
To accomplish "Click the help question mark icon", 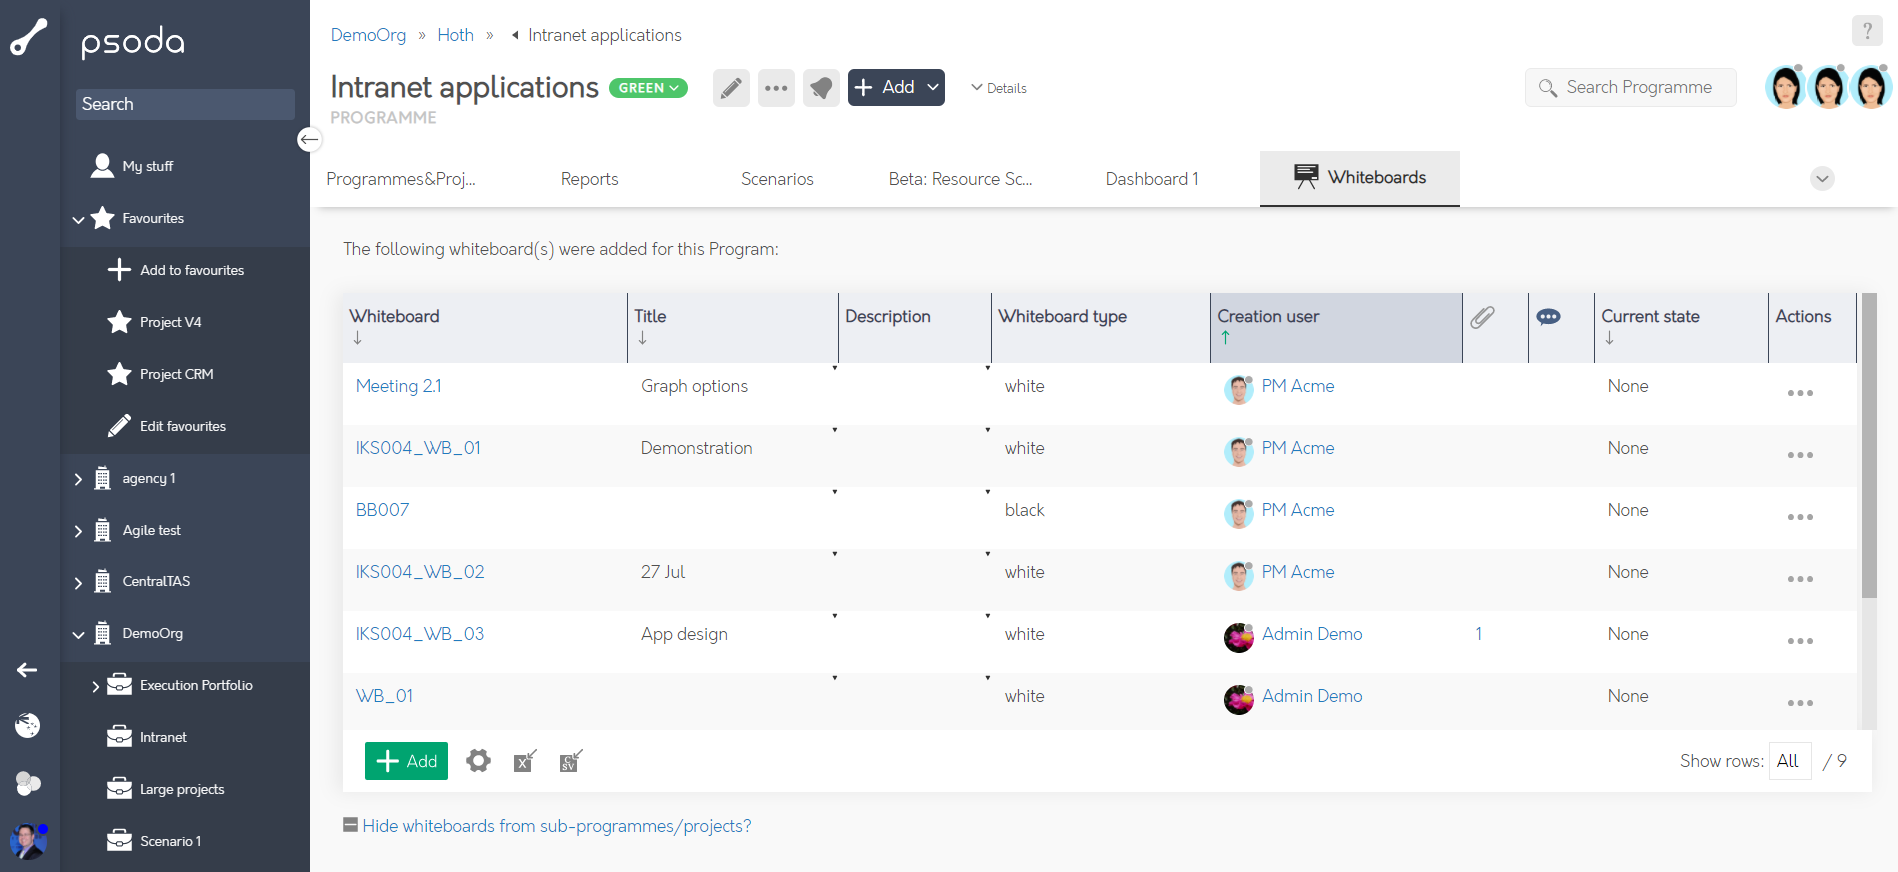I will pyautogui.click(x=1866, y=31).
